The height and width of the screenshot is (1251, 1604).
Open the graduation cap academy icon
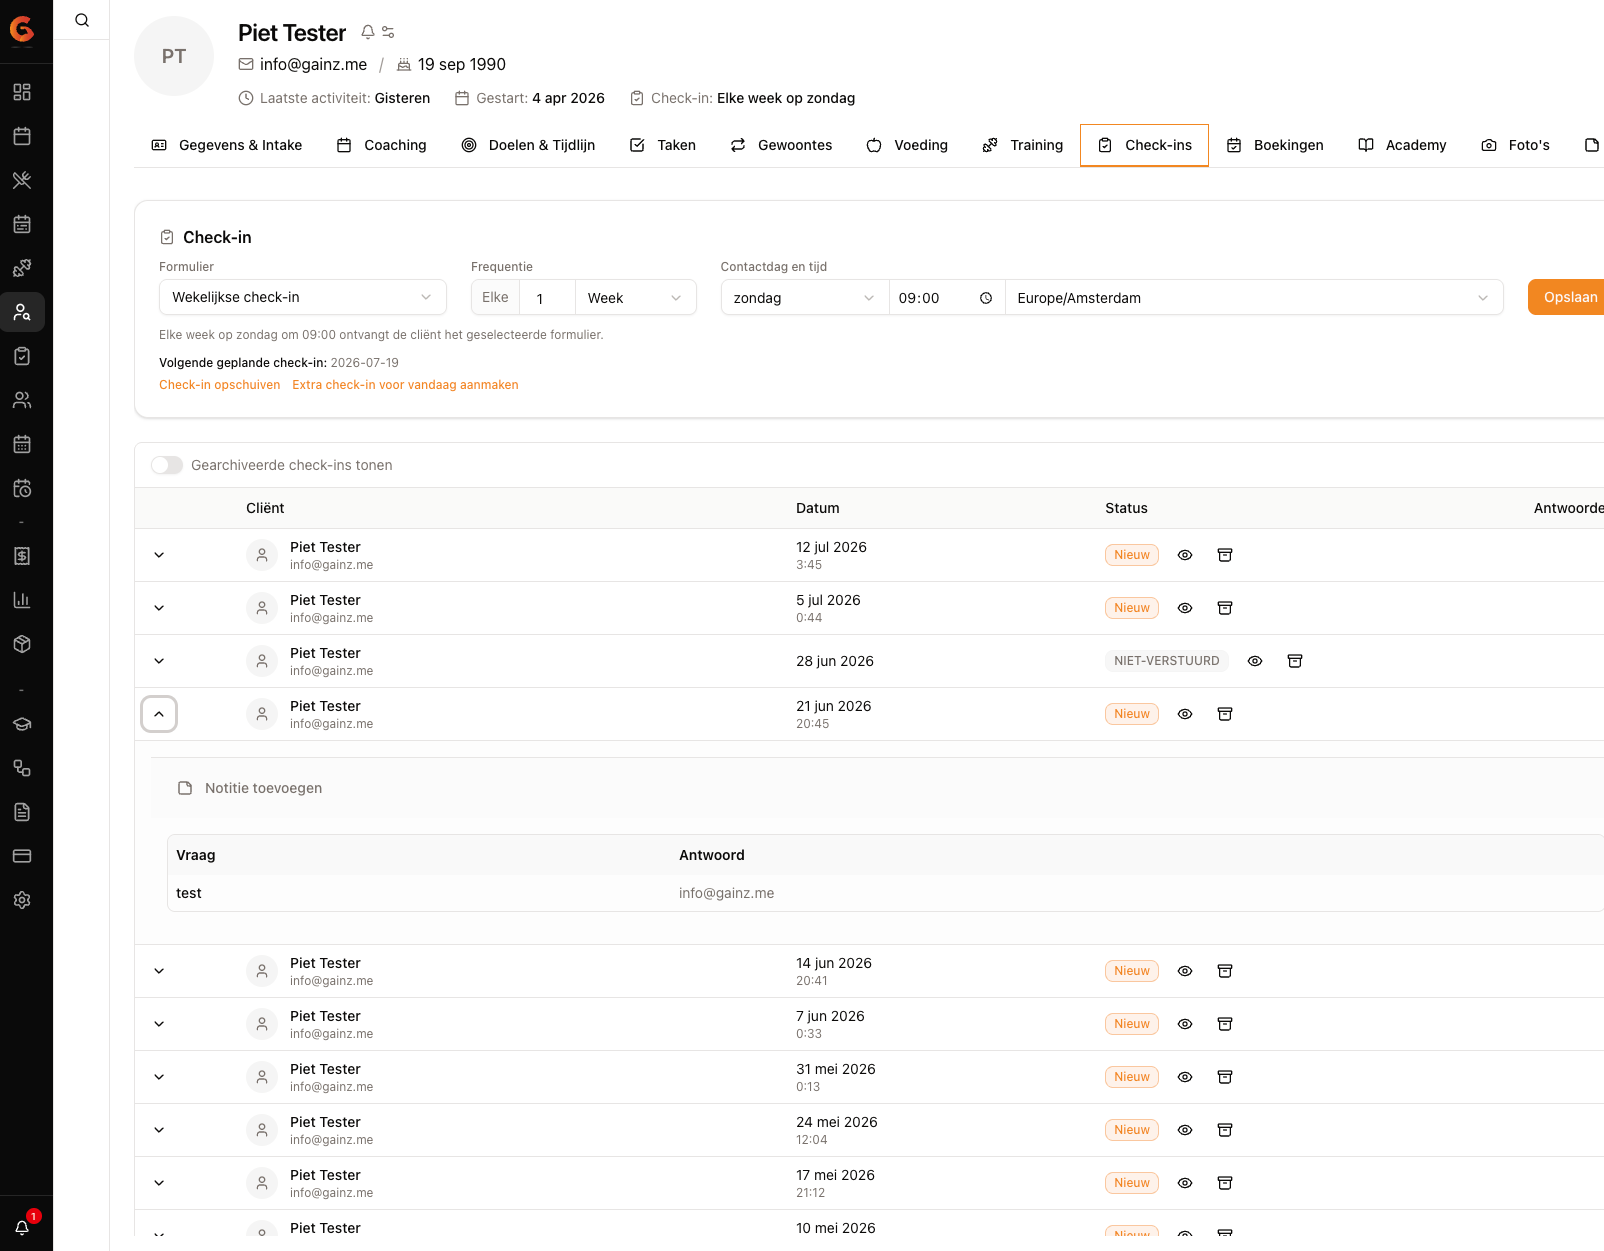22,724
